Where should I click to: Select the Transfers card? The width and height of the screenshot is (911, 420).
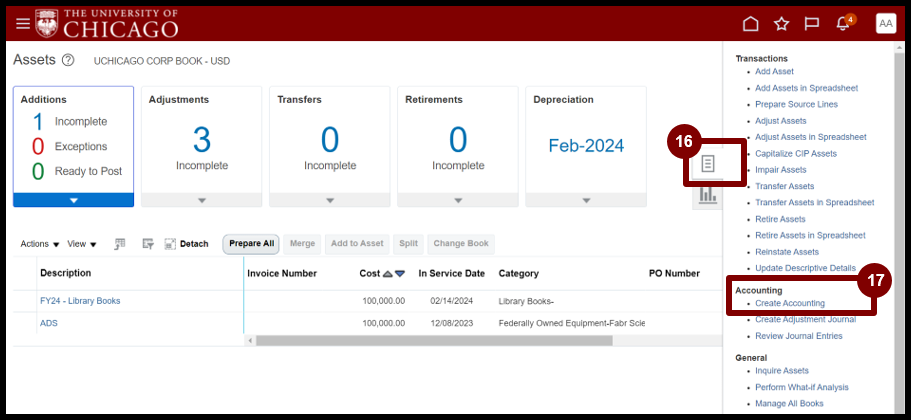[330, 146]
